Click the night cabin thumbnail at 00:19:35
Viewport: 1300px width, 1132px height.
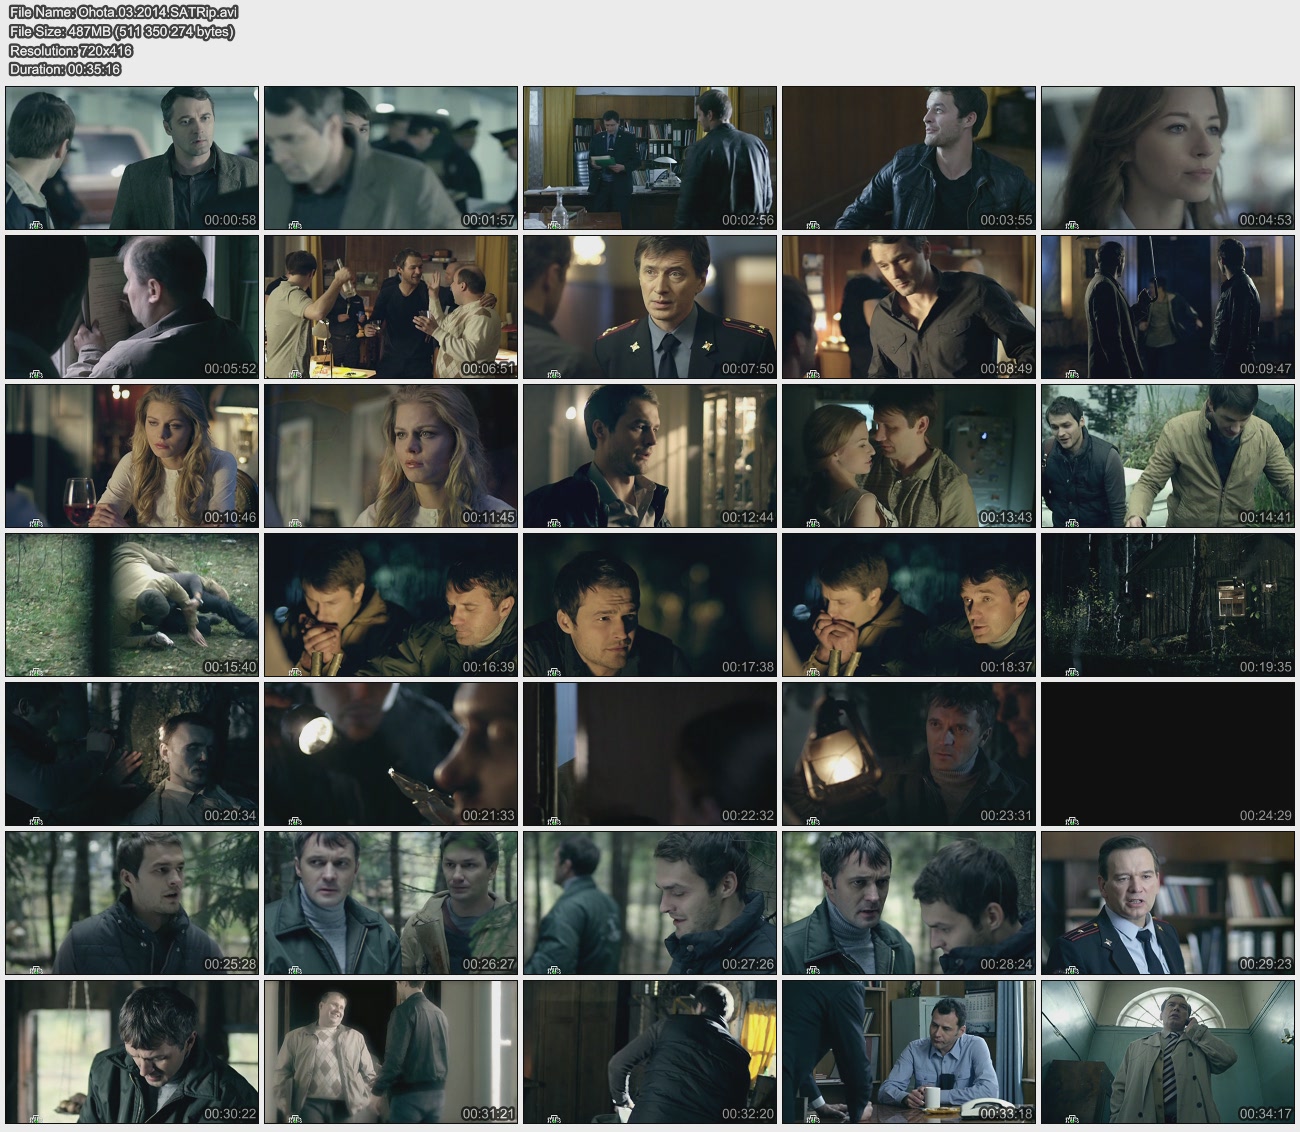[x=1167, y=605]
